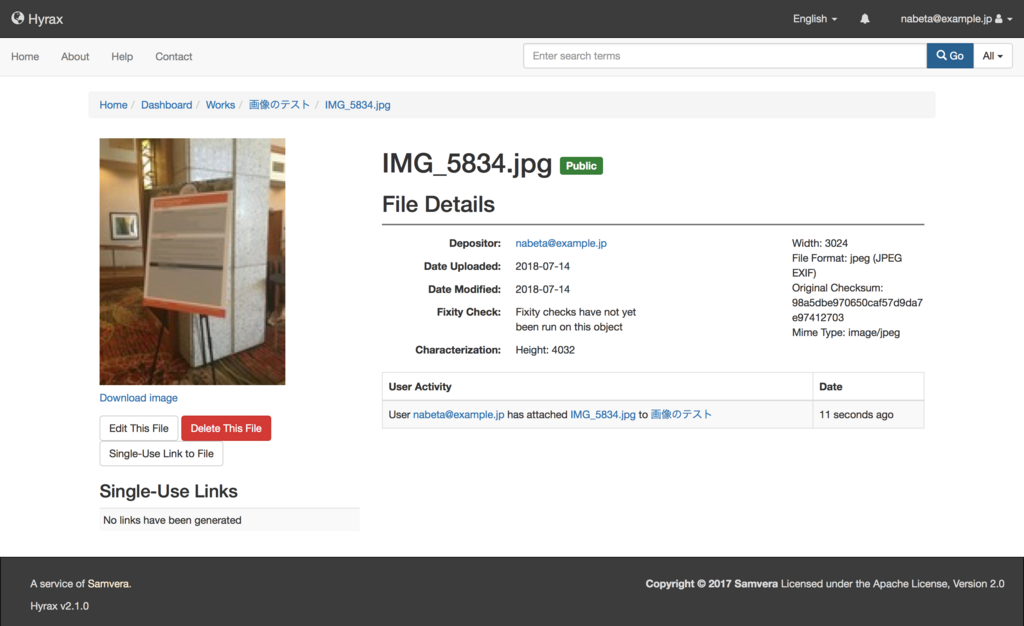1024x626 pixels.
Task: Open the IMG_5834.jpg image thumbnail
Action: 192,261
